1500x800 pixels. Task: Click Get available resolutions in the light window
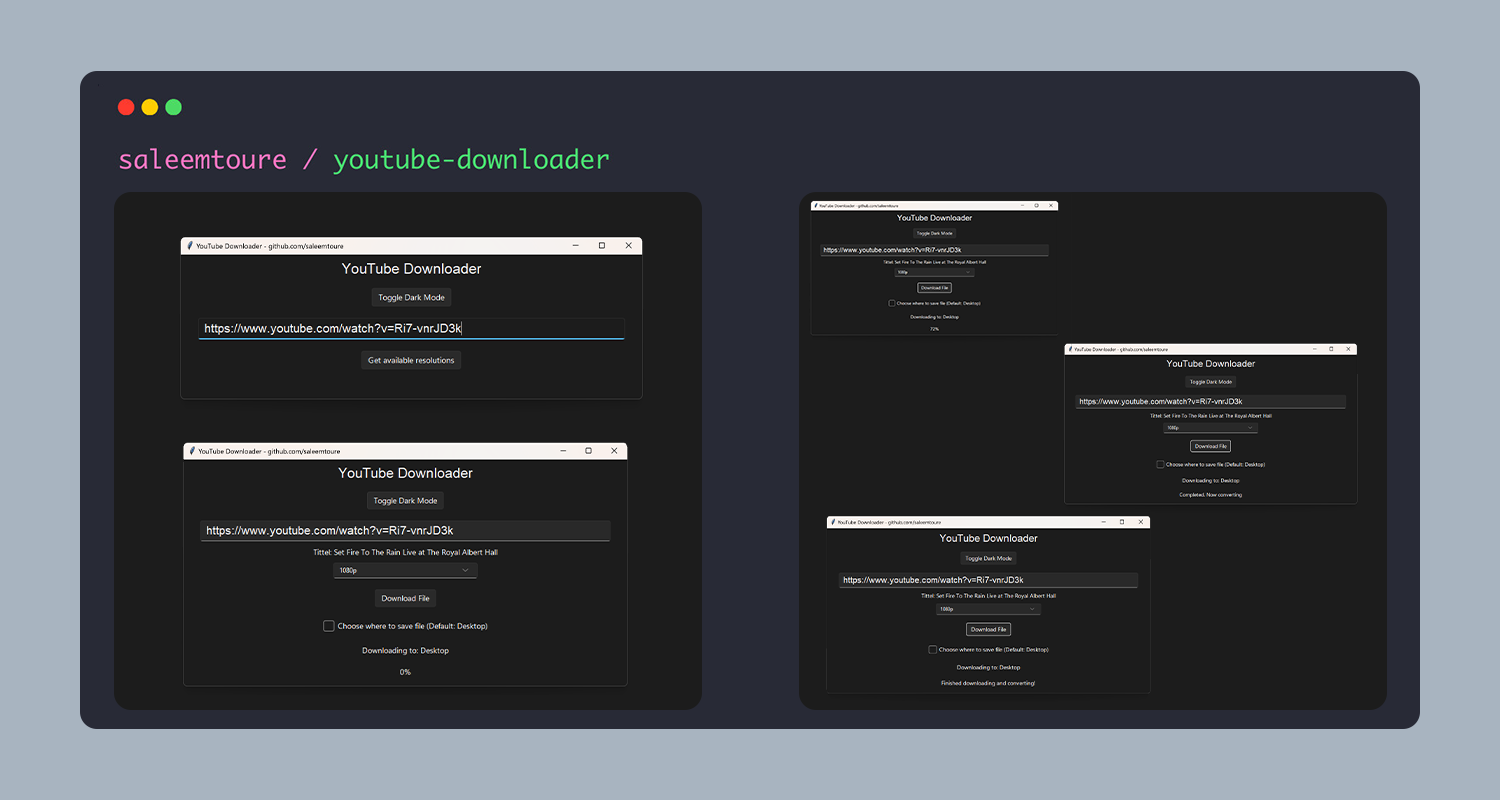[411, 360]
